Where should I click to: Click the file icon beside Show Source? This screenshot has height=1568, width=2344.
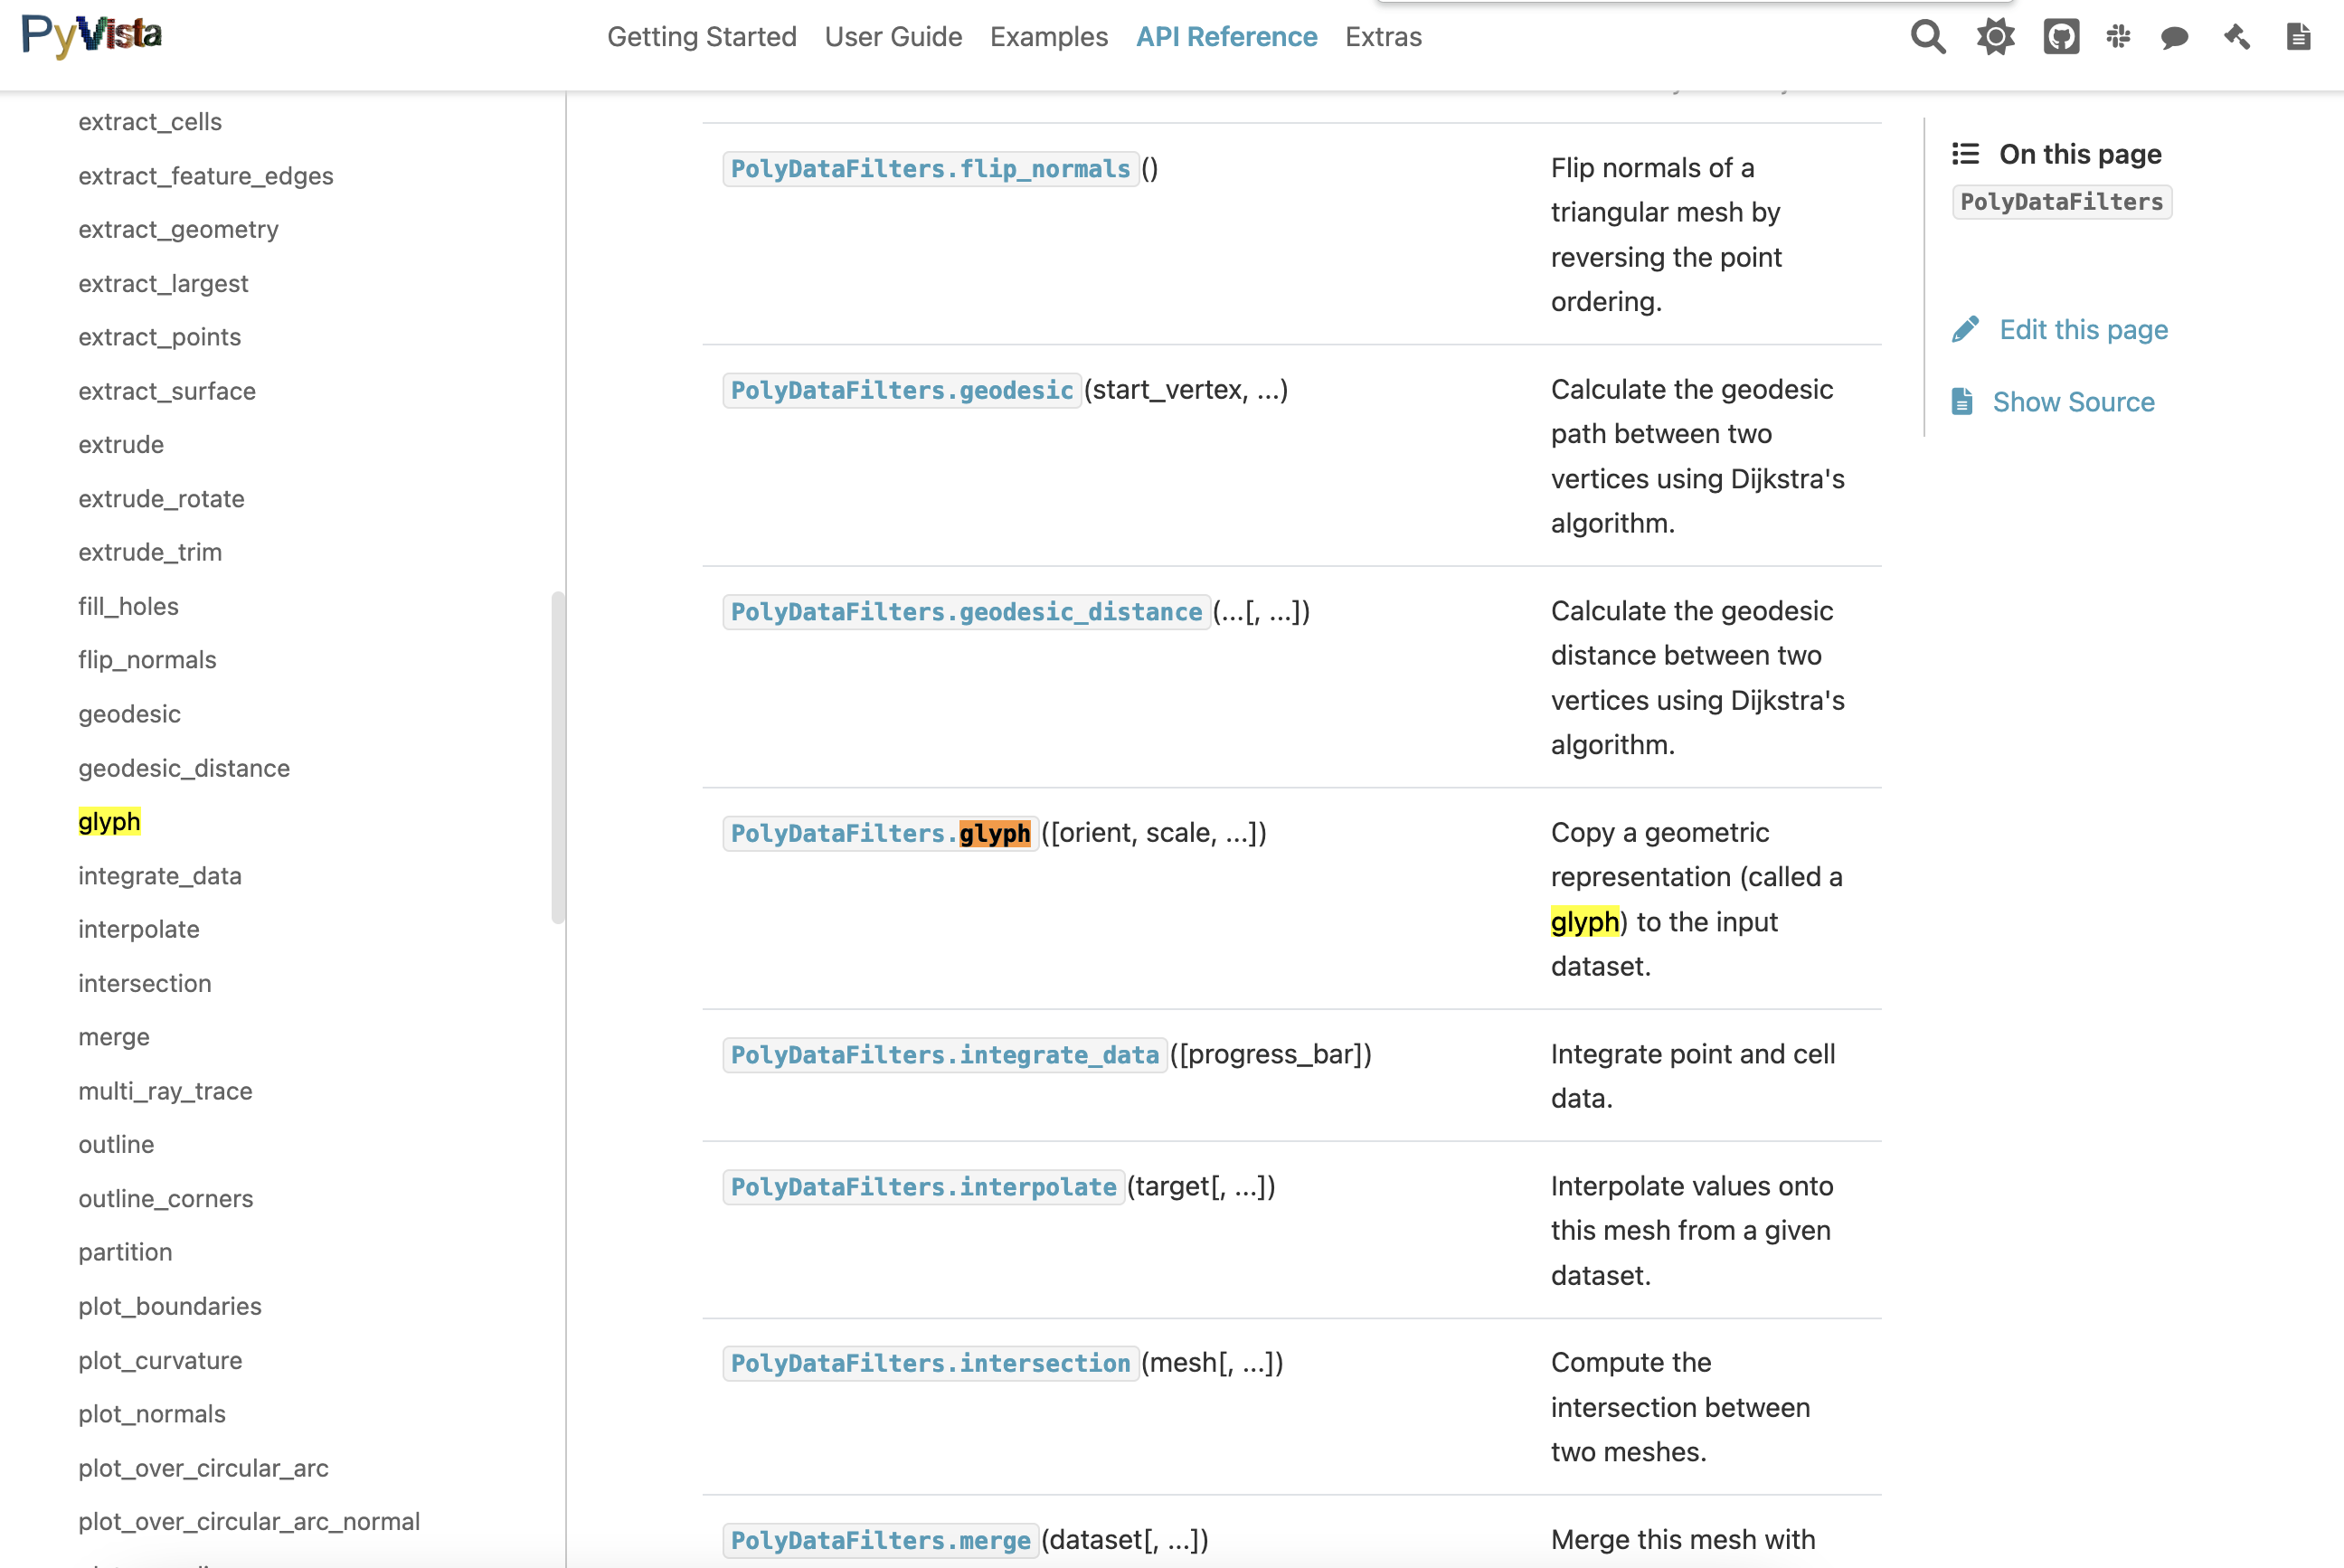pos(1962,402)
